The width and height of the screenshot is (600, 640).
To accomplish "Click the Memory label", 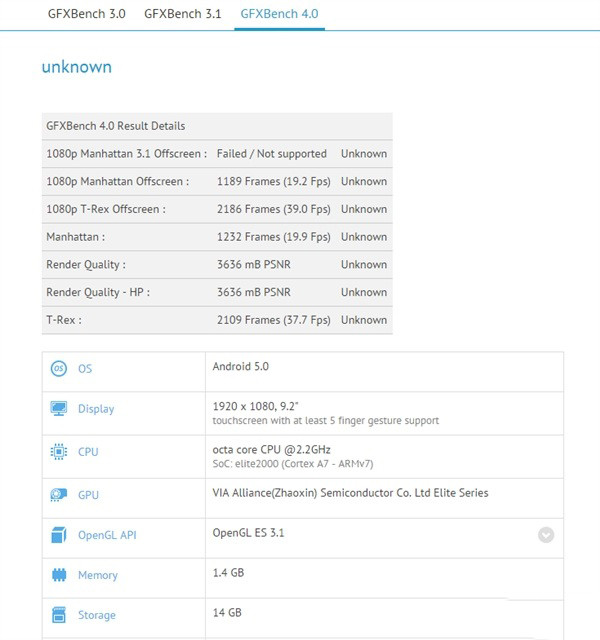I will tap(98, 575).
